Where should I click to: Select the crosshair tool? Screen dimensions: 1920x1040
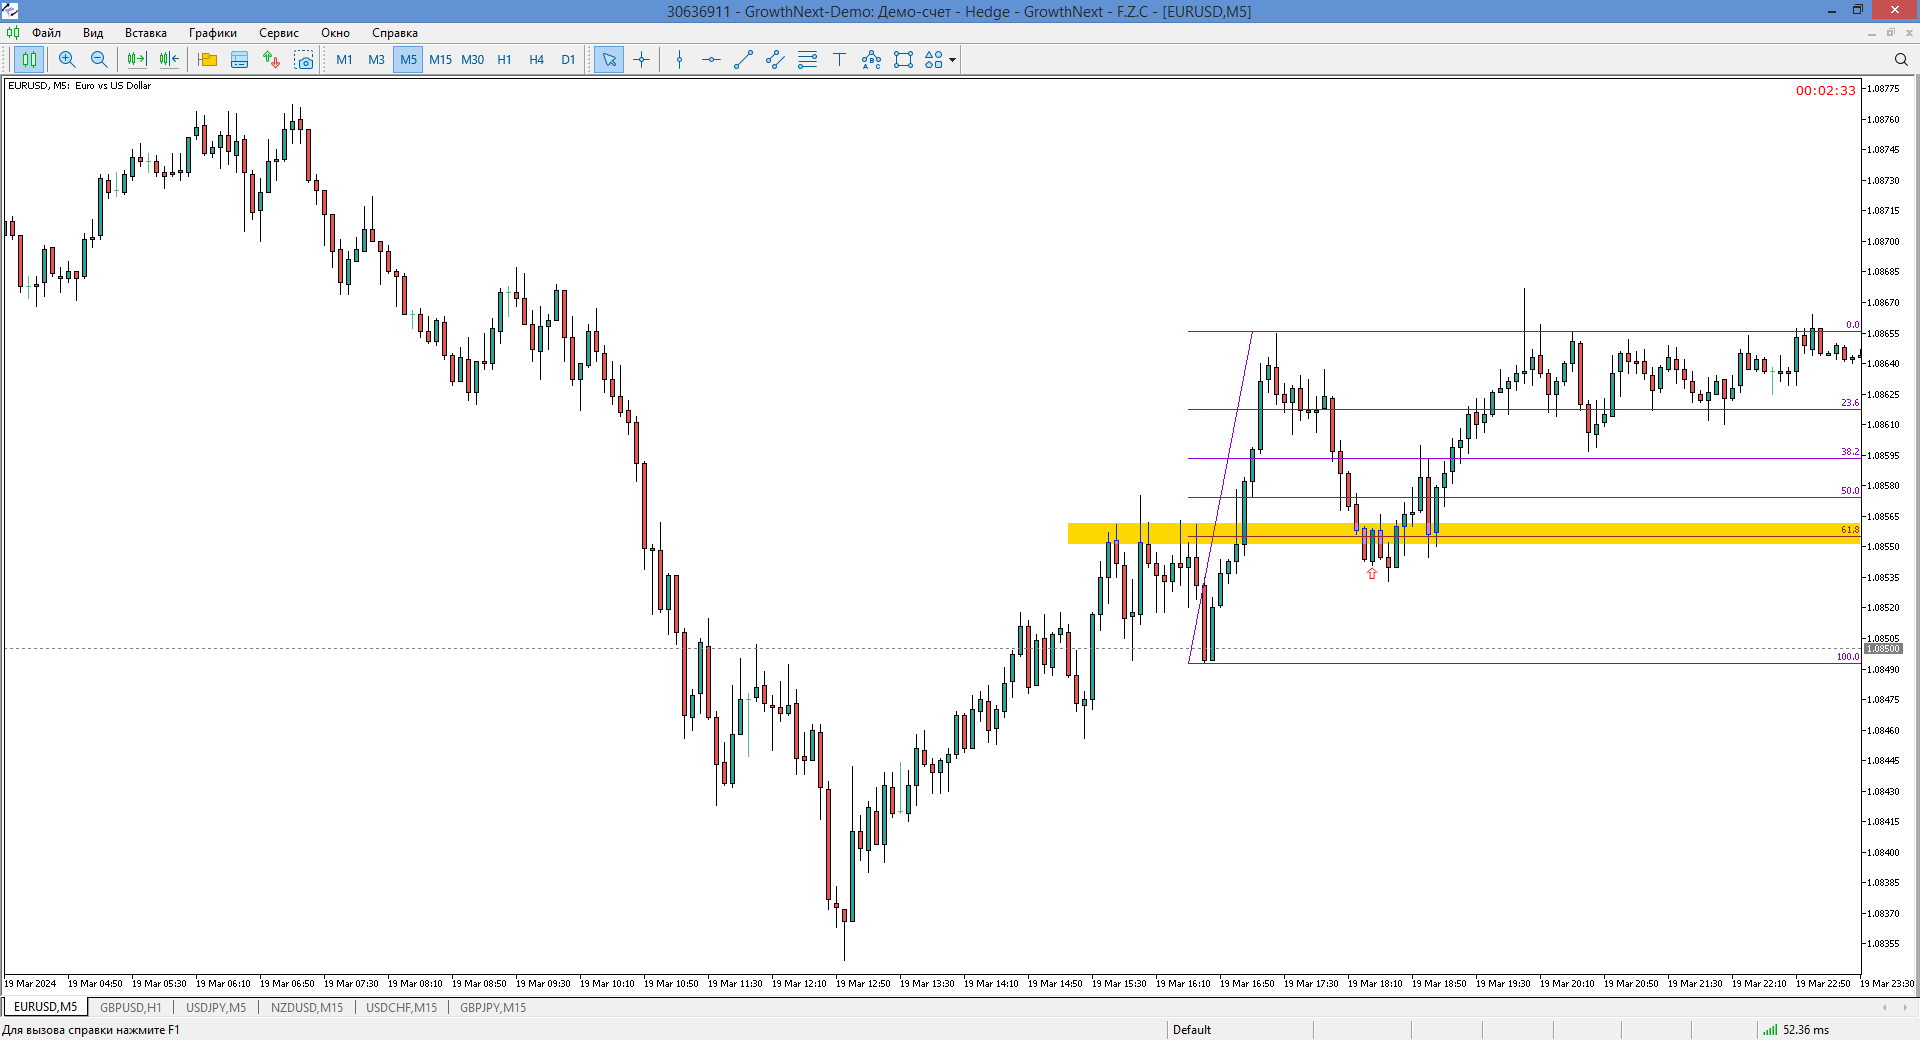[x=641, y=60]
